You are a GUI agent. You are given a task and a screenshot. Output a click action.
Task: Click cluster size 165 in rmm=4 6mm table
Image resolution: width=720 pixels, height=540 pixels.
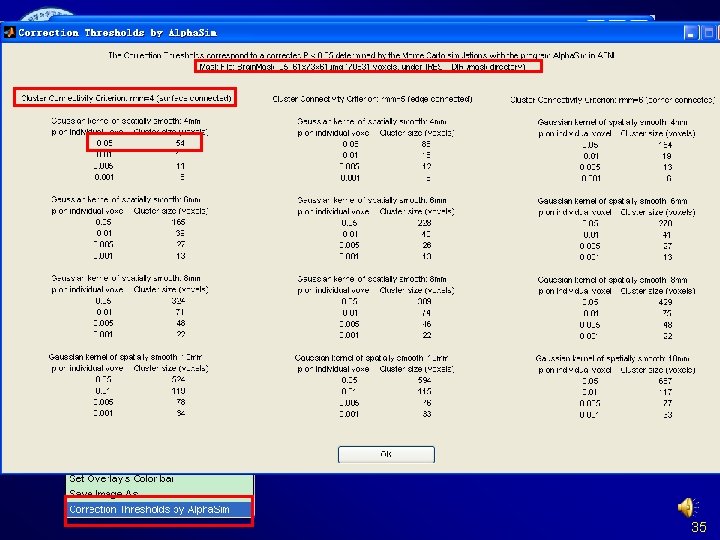click(178, 222)
